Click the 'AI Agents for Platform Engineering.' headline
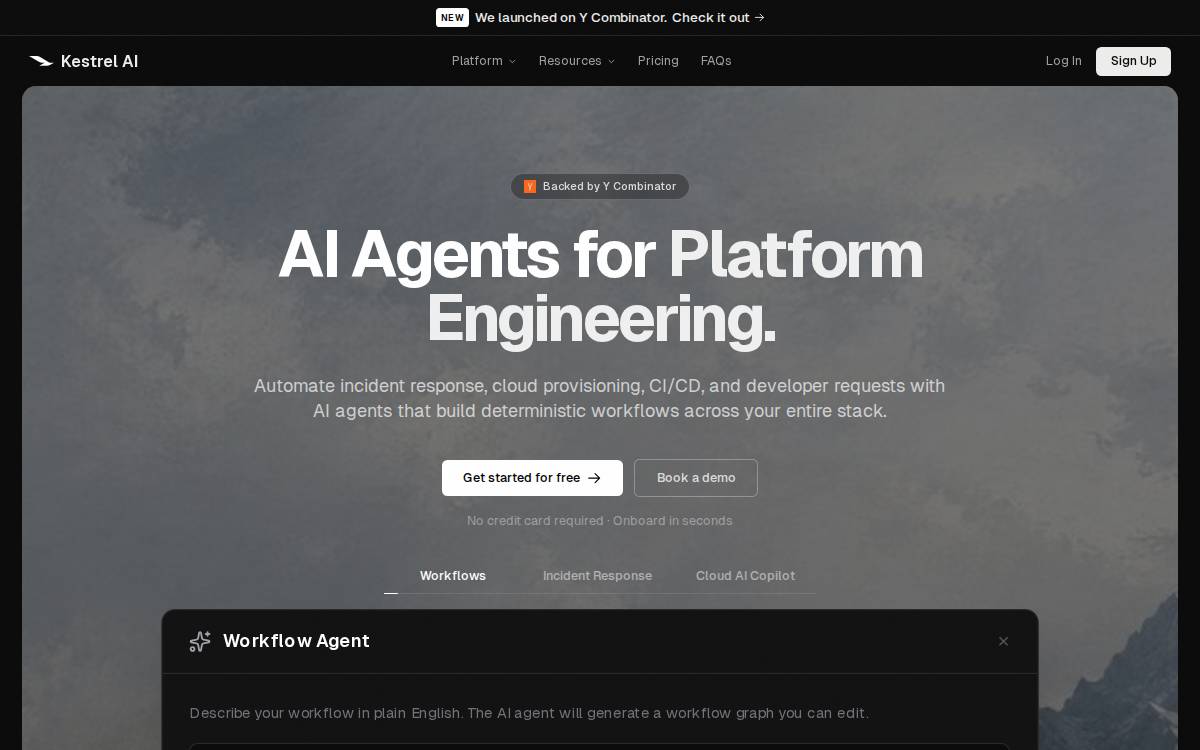Image resolution: width=1200 pixels, height=750 pixels. click(600, 287)
